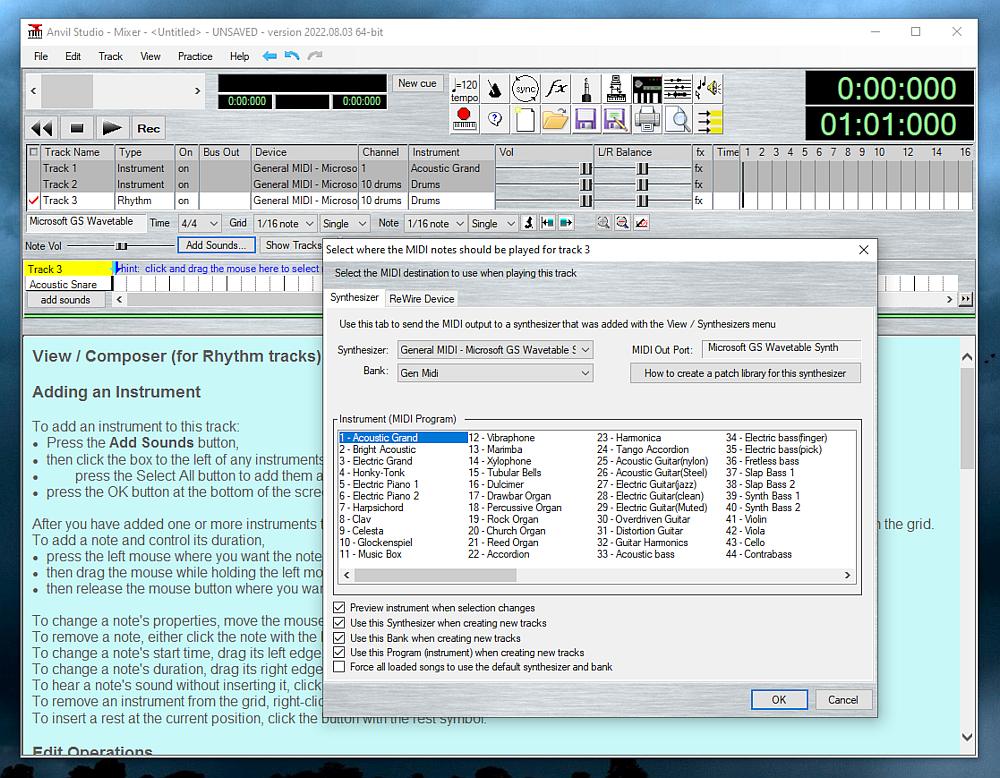Open the Practice menu
Viewport: 1000px width, 778px height.
pos(195,56)
